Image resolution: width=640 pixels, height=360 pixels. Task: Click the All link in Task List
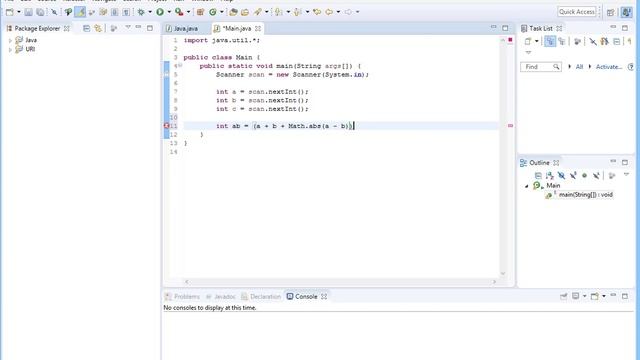pos(579,67)
